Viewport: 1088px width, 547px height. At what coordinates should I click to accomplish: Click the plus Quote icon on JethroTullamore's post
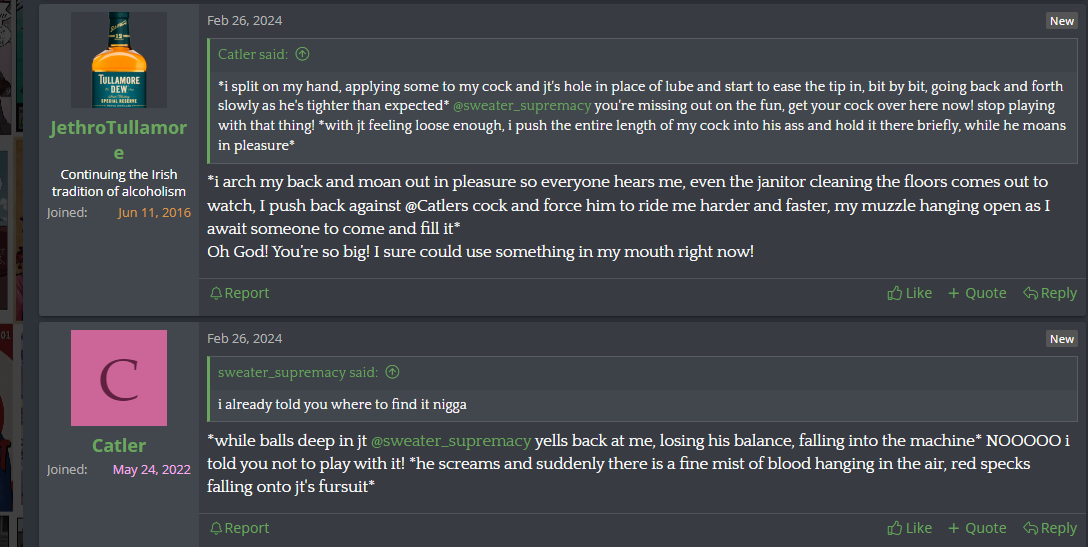click(954, 293)
